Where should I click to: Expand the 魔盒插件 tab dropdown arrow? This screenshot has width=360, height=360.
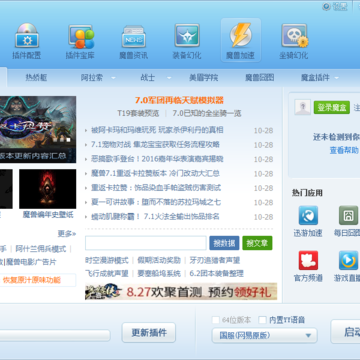336,78
